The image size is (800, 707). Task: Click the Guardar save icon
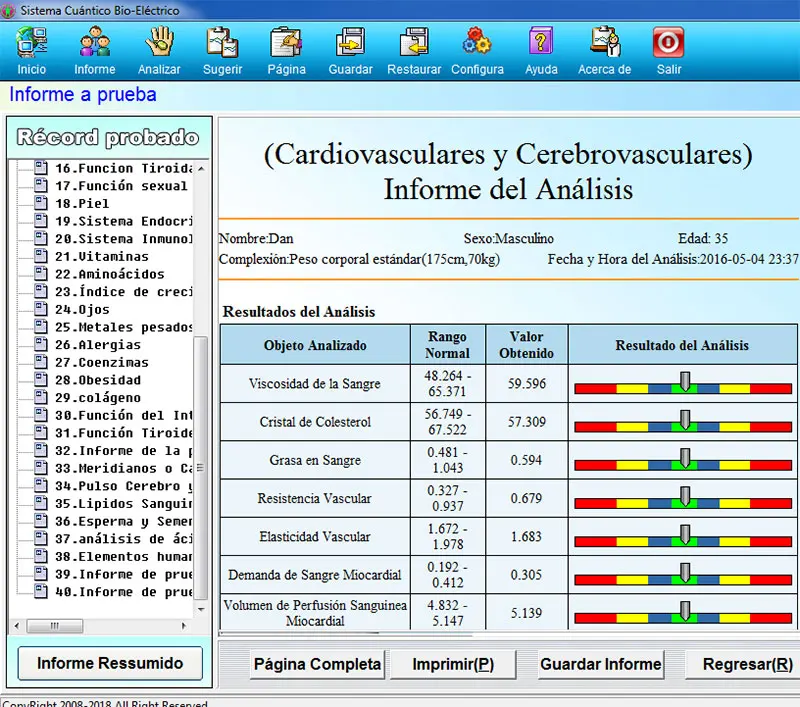pyautogui.click(x=350, y=44)
